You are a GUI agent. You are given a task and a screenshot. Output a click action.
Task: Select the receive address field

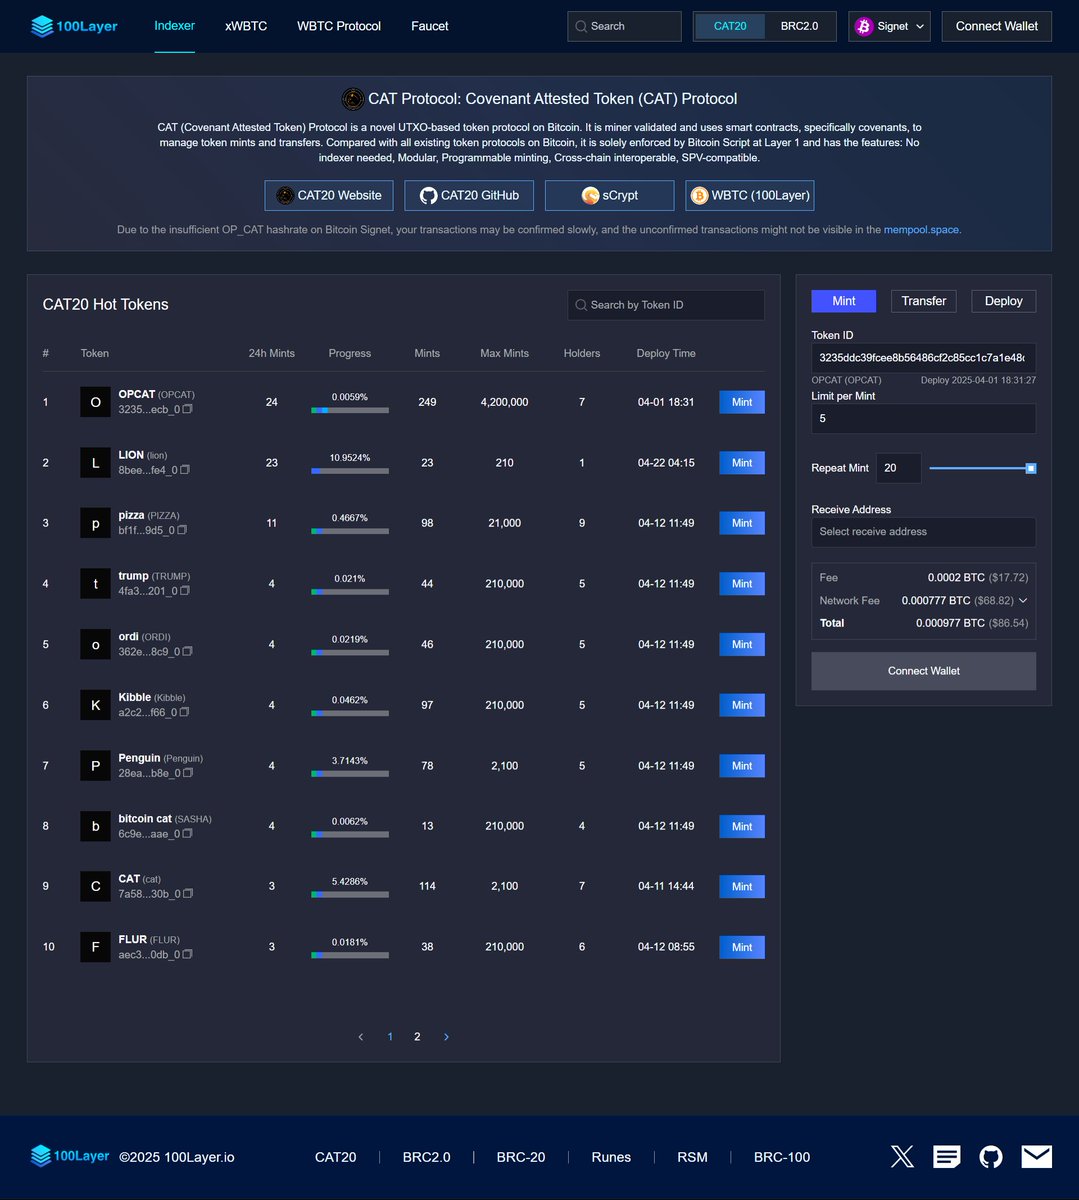pos(923,532)
